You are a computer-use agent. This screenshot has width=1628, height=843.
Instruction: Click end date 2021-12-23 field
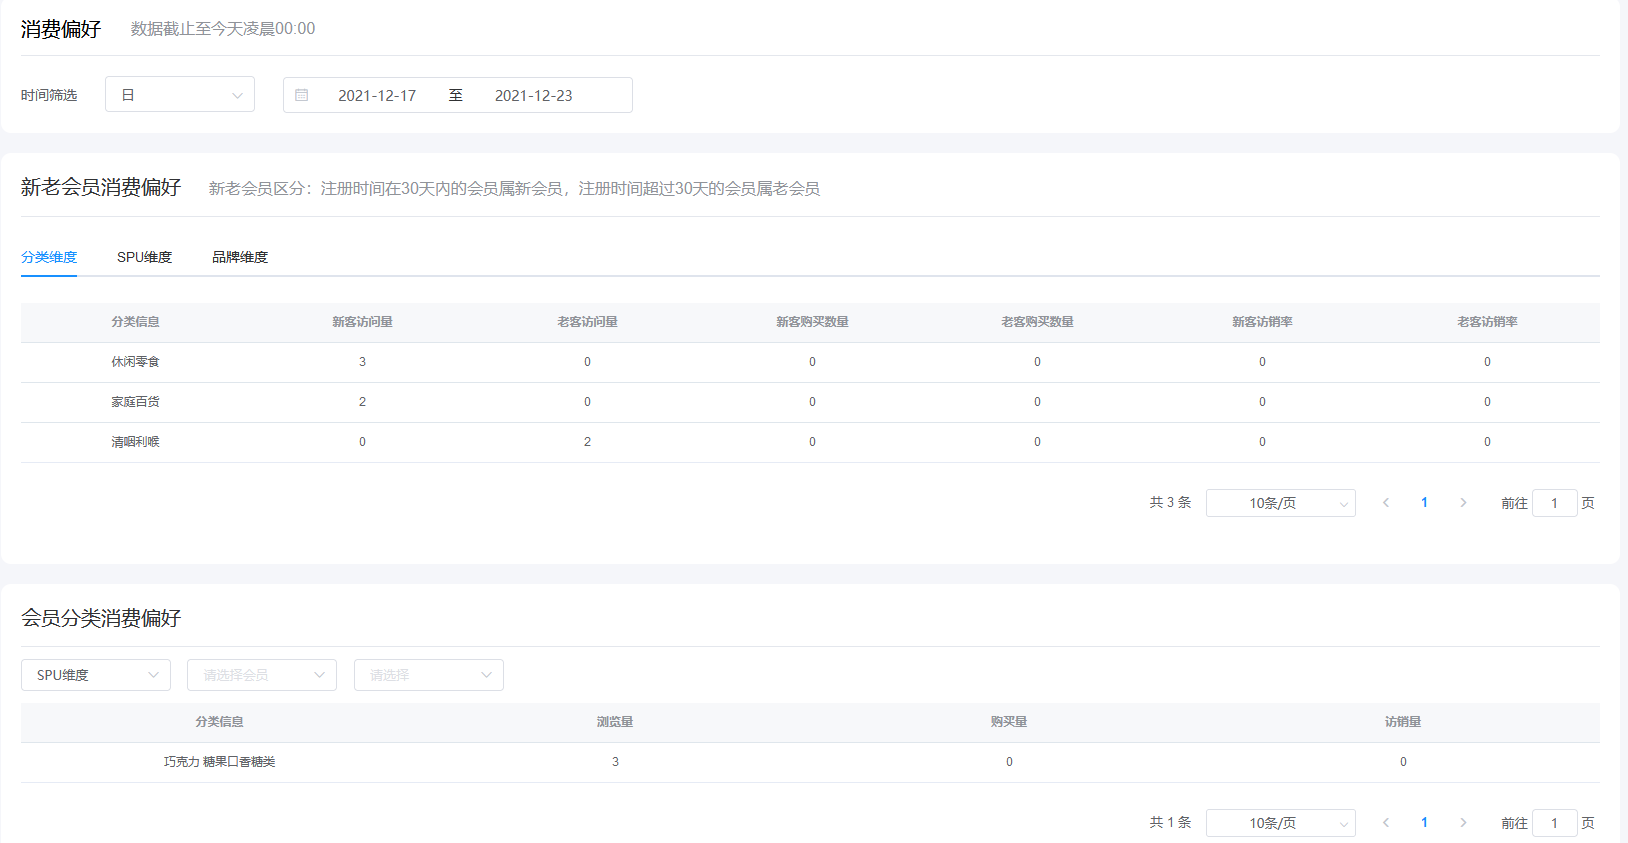[x=534, y=95]
